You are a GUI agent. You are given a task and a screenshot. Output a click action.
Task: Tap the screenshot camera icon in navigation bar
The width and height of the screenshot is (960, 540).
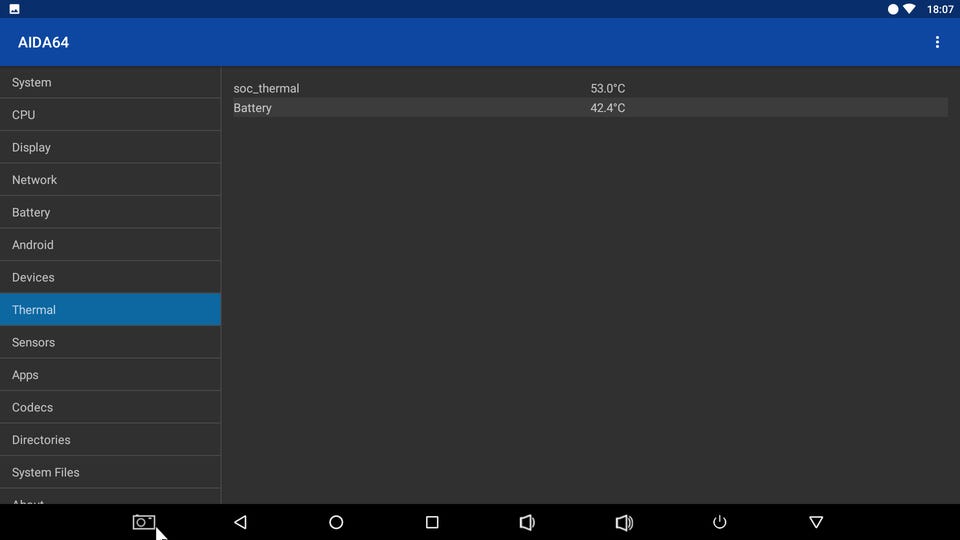144,522
